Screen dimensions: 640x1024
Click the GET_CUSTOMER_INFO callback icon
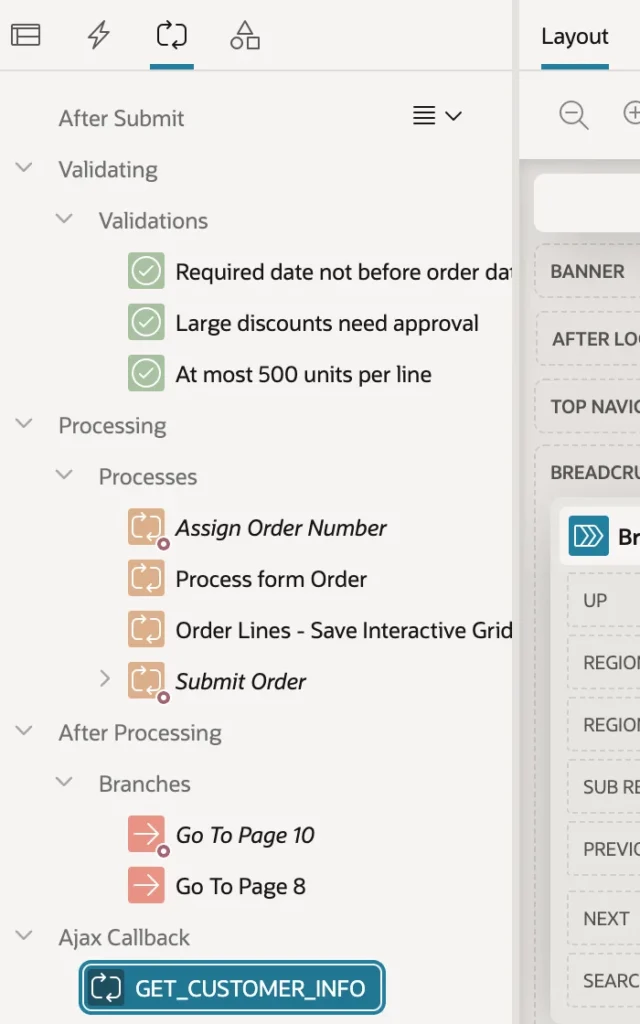click(x=106, y=987)
